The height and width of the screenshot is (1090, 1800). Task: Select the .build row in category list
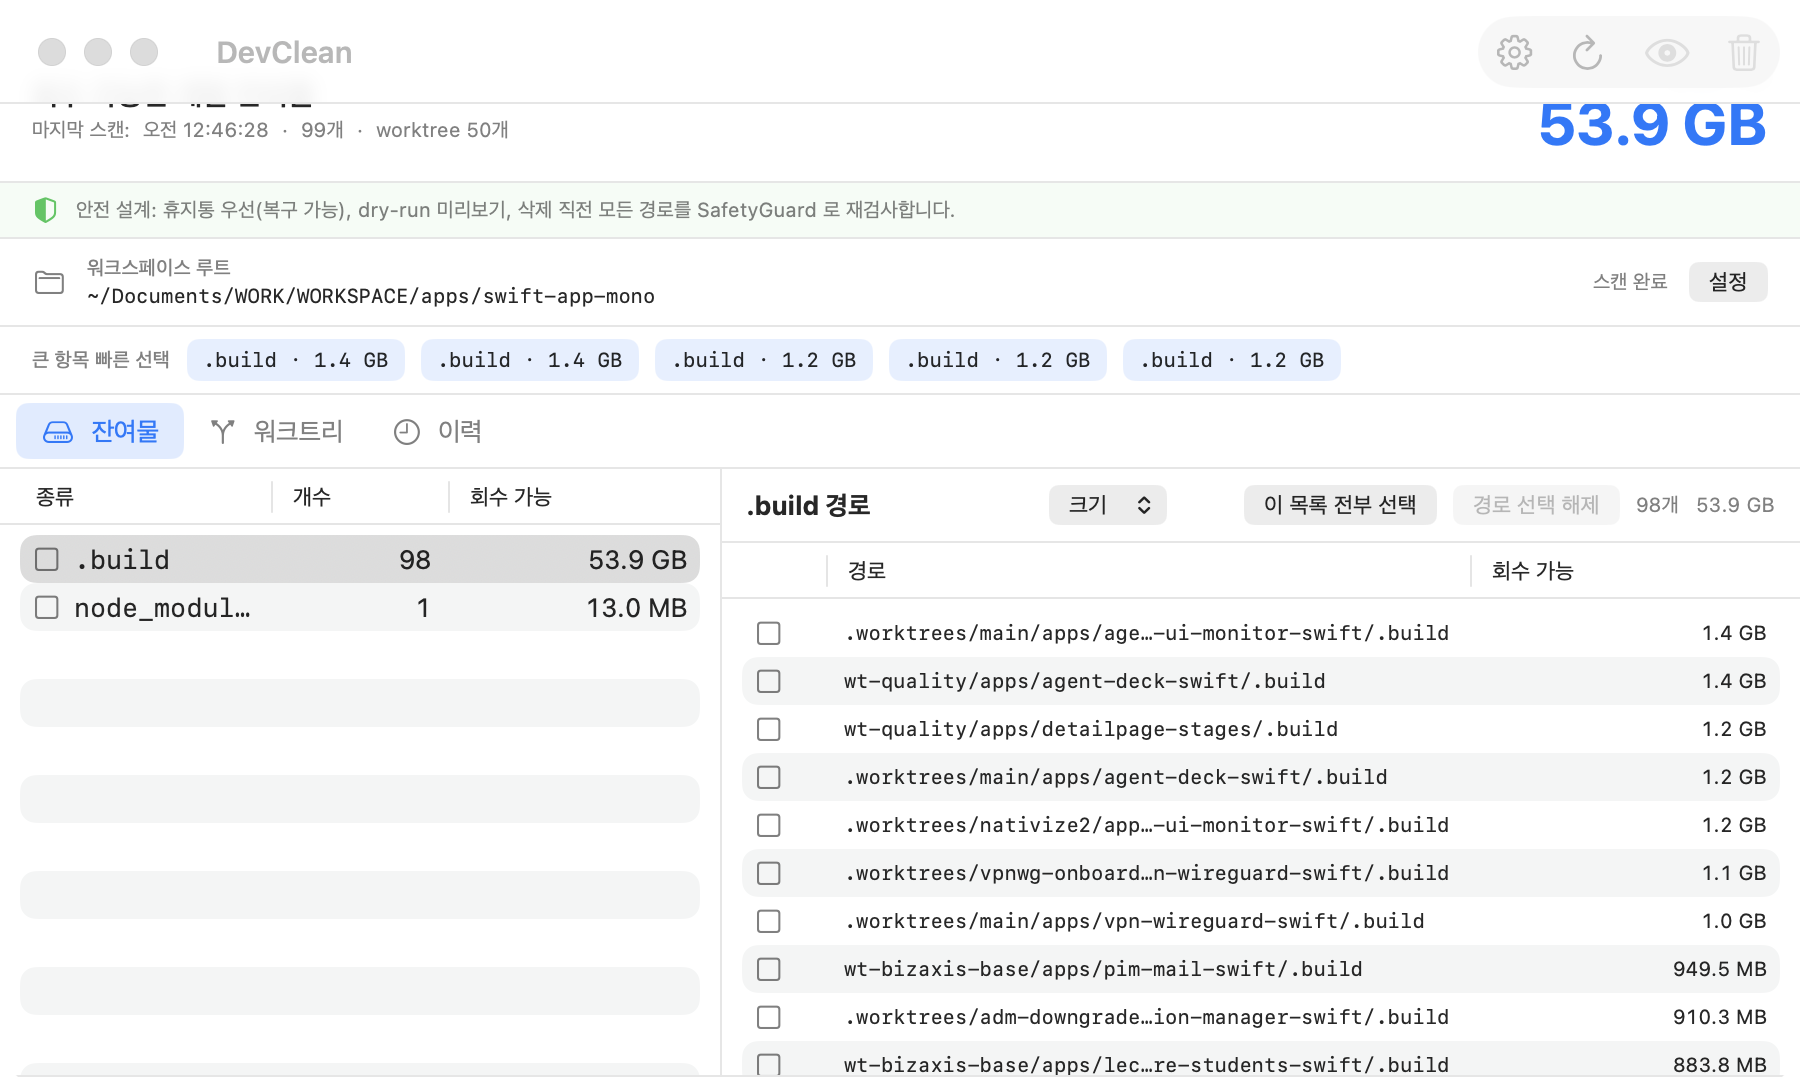click(x=360, y=559)
